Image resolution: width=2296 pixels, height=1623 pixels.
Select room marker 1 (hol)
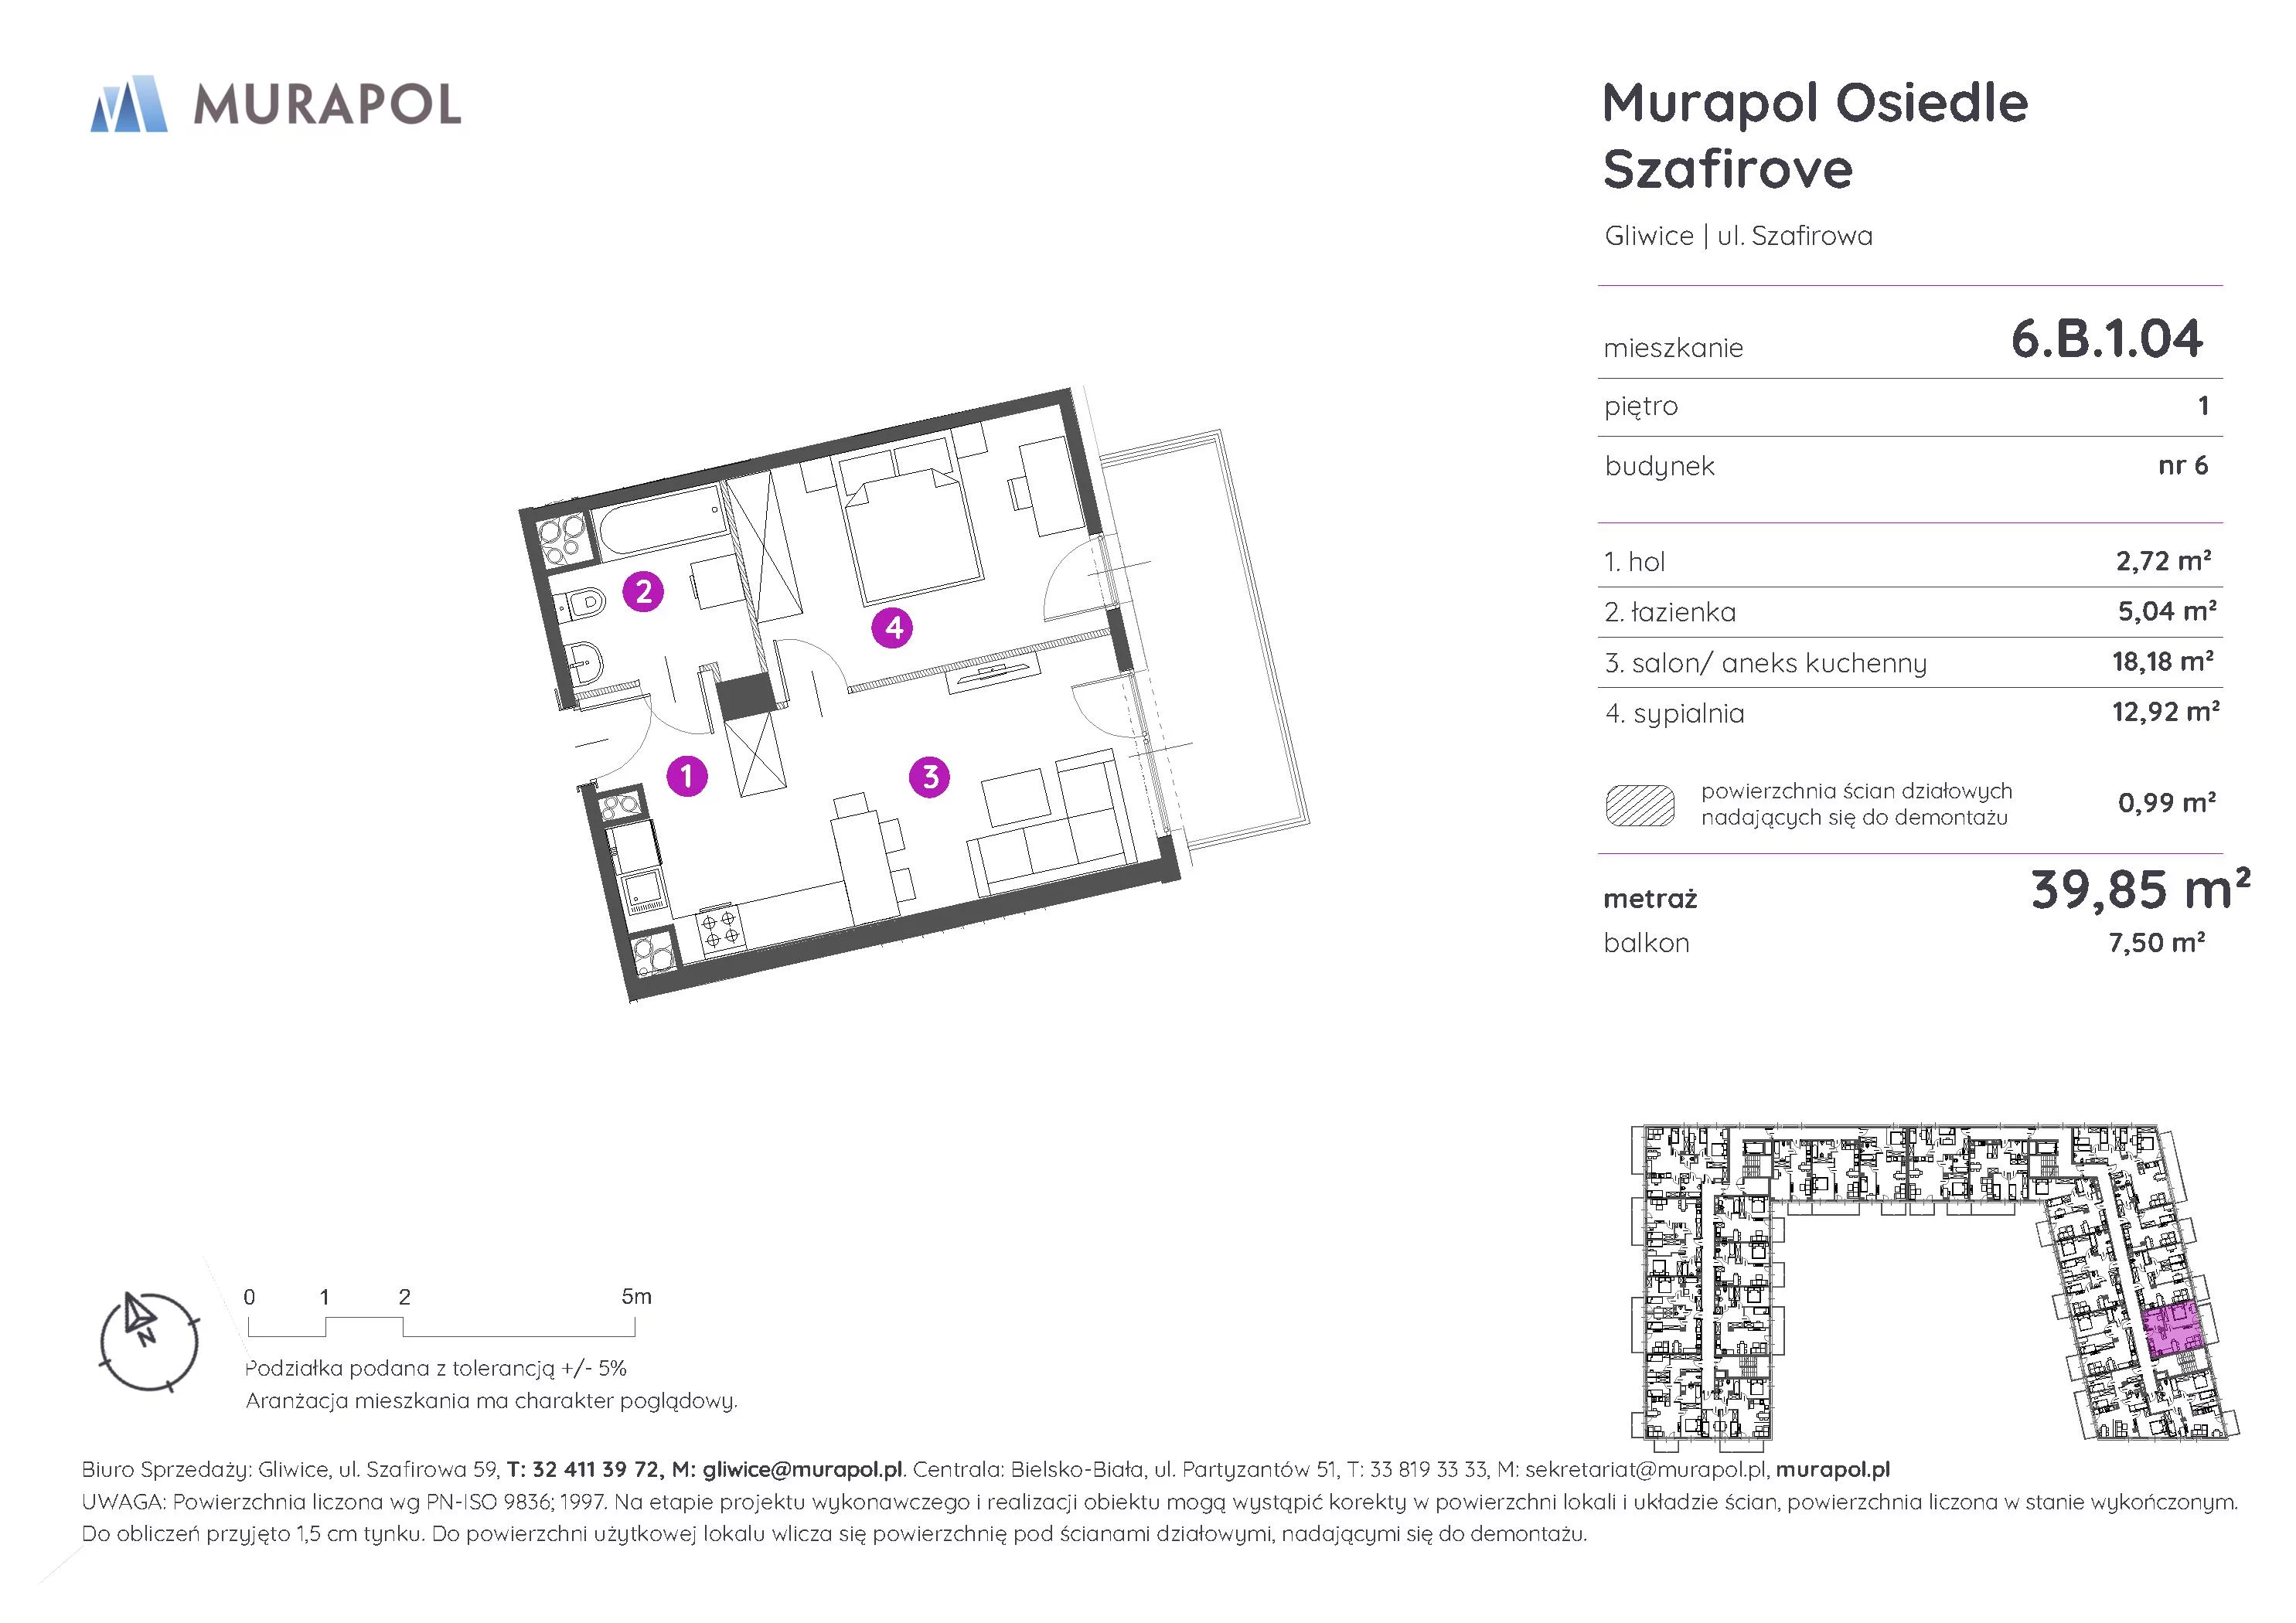click(x=687, y=775)
